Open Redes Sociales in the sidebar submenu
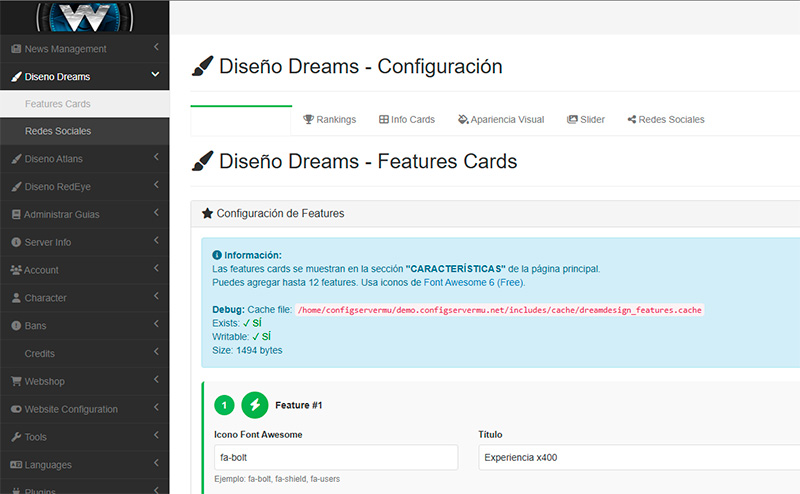Screen dimensions: 800x494 tap(58, 131)
